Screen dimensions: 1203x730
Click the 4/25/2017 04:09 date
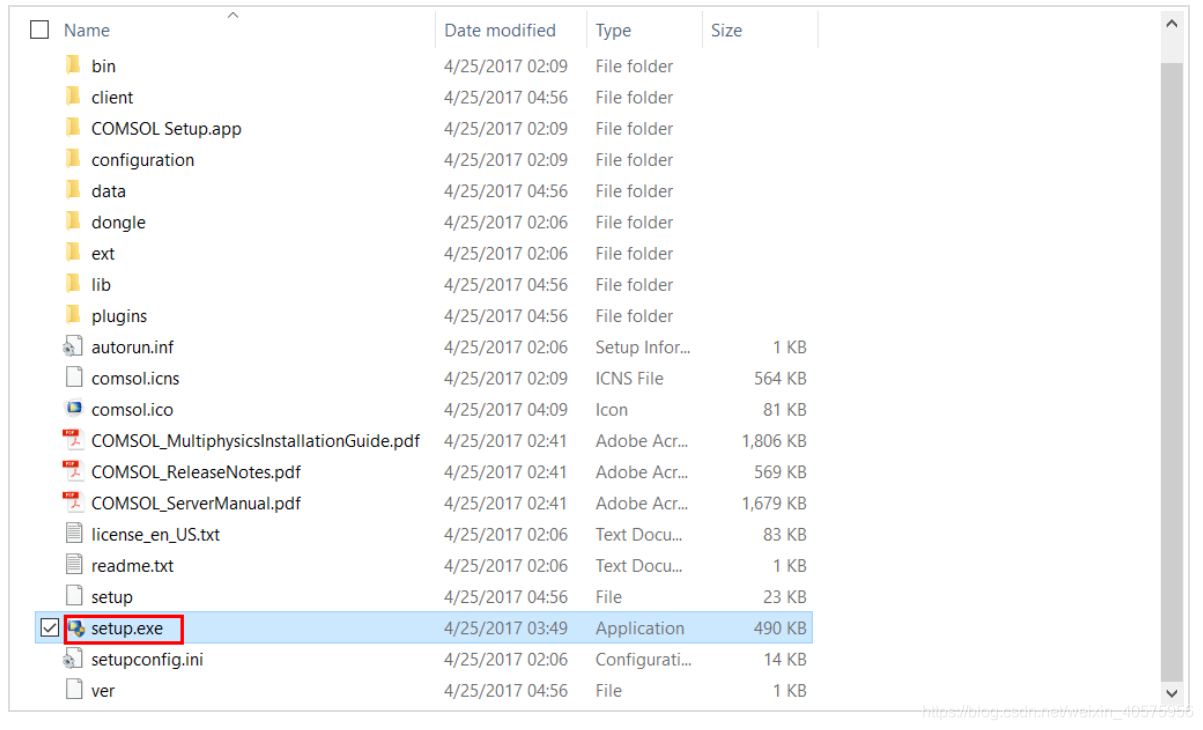pos(506,409)
